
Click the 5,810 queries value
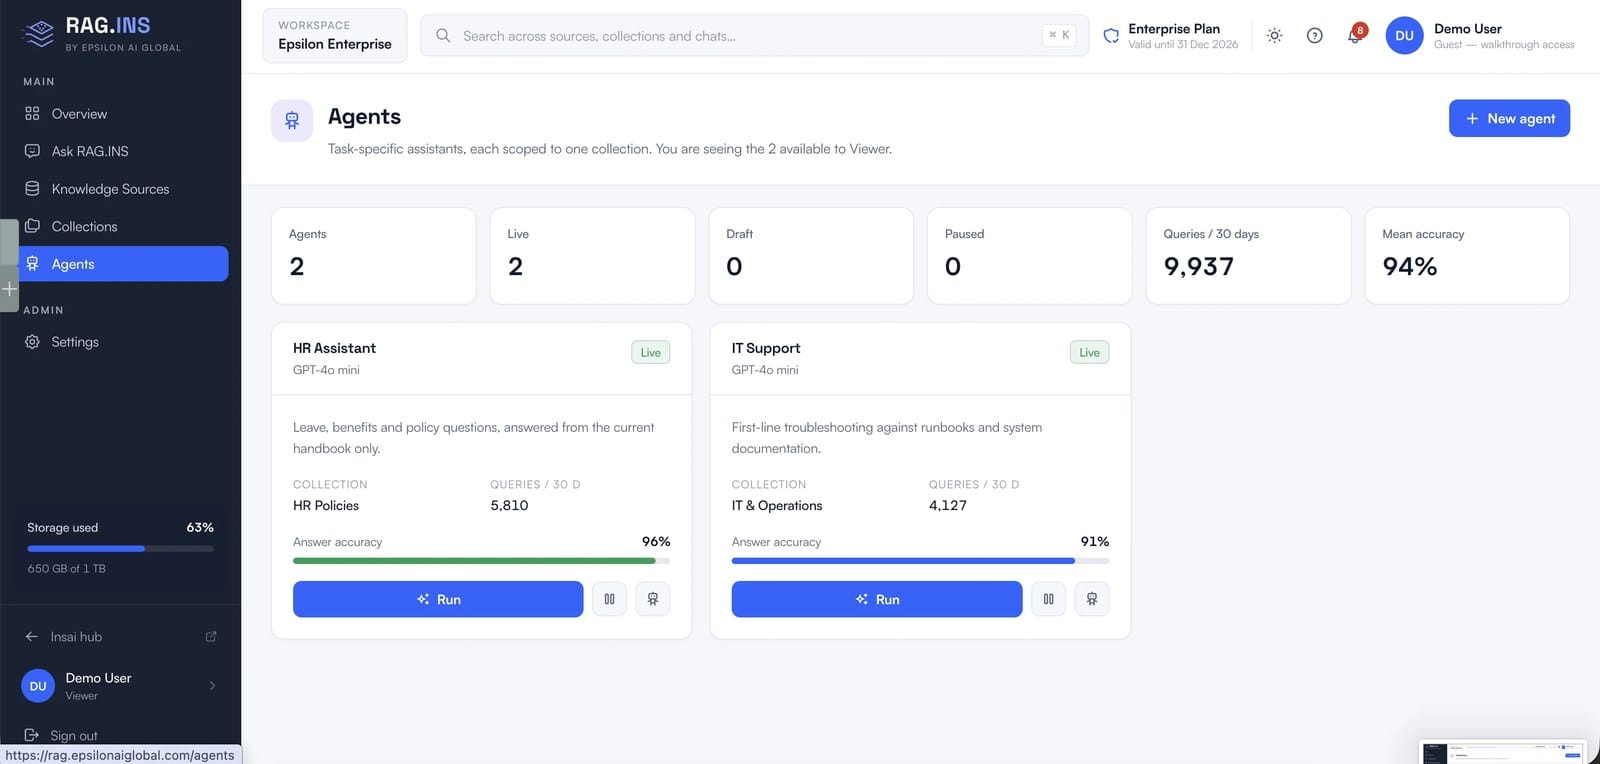(x=509, y=506)
